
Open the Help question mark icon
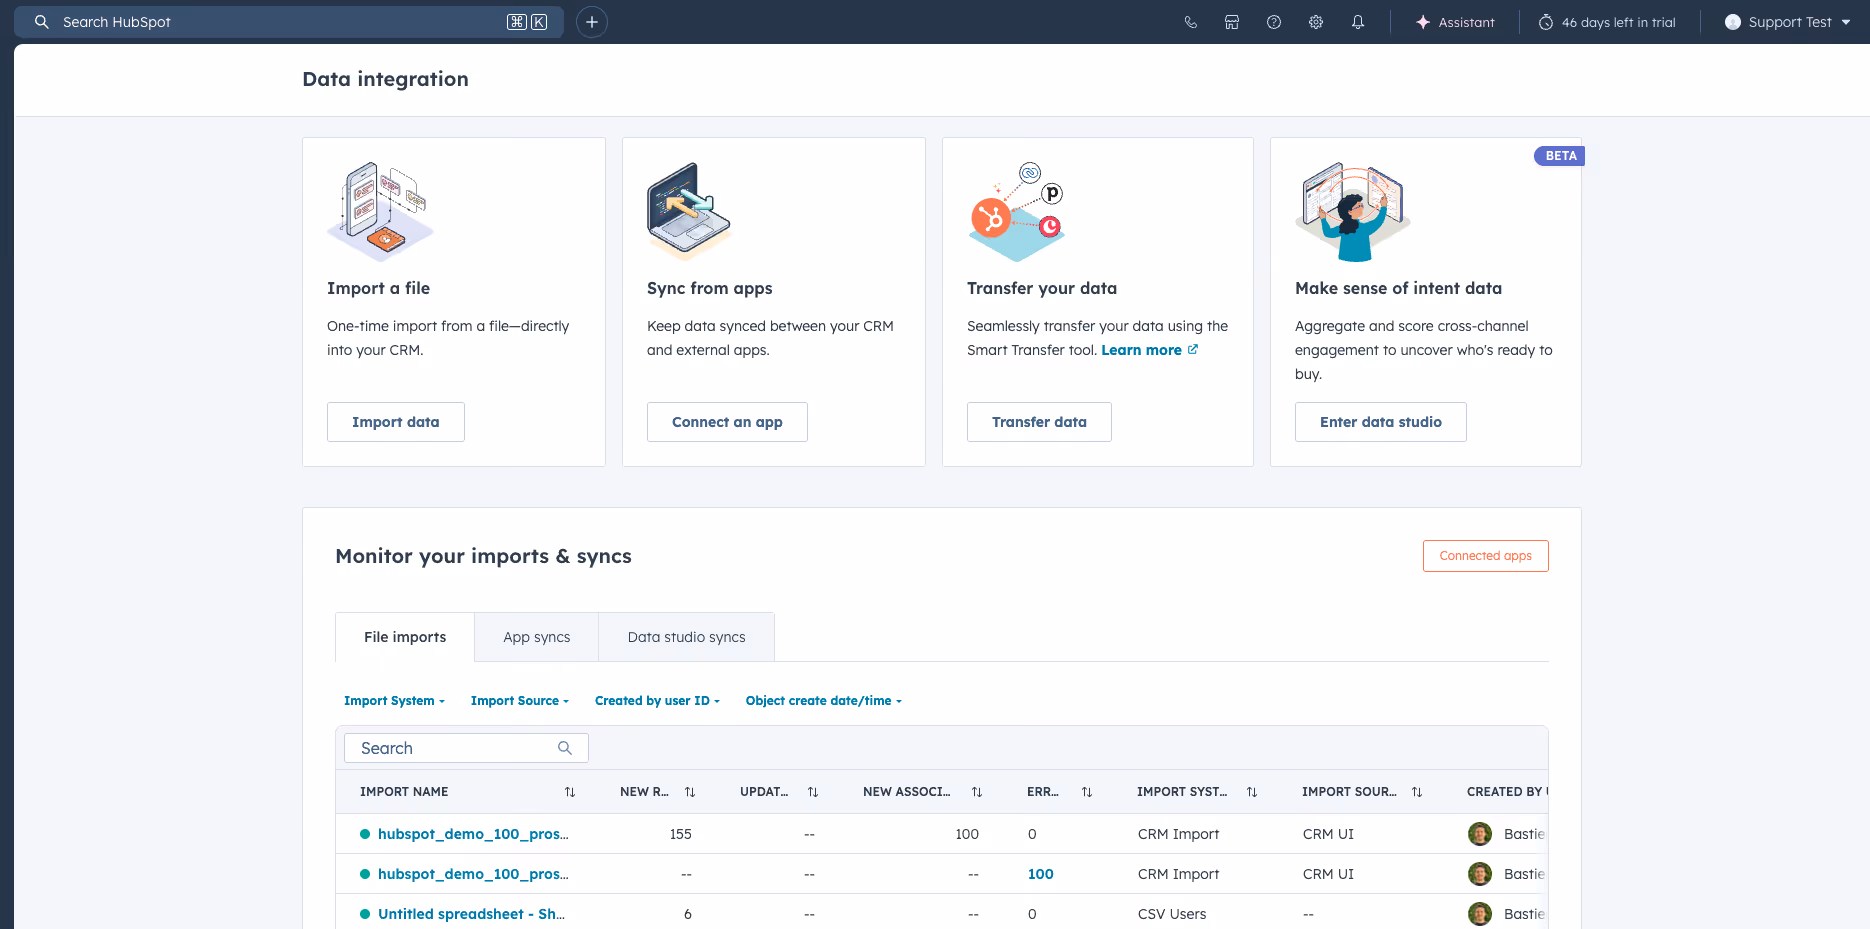[x=1273, y=21]
